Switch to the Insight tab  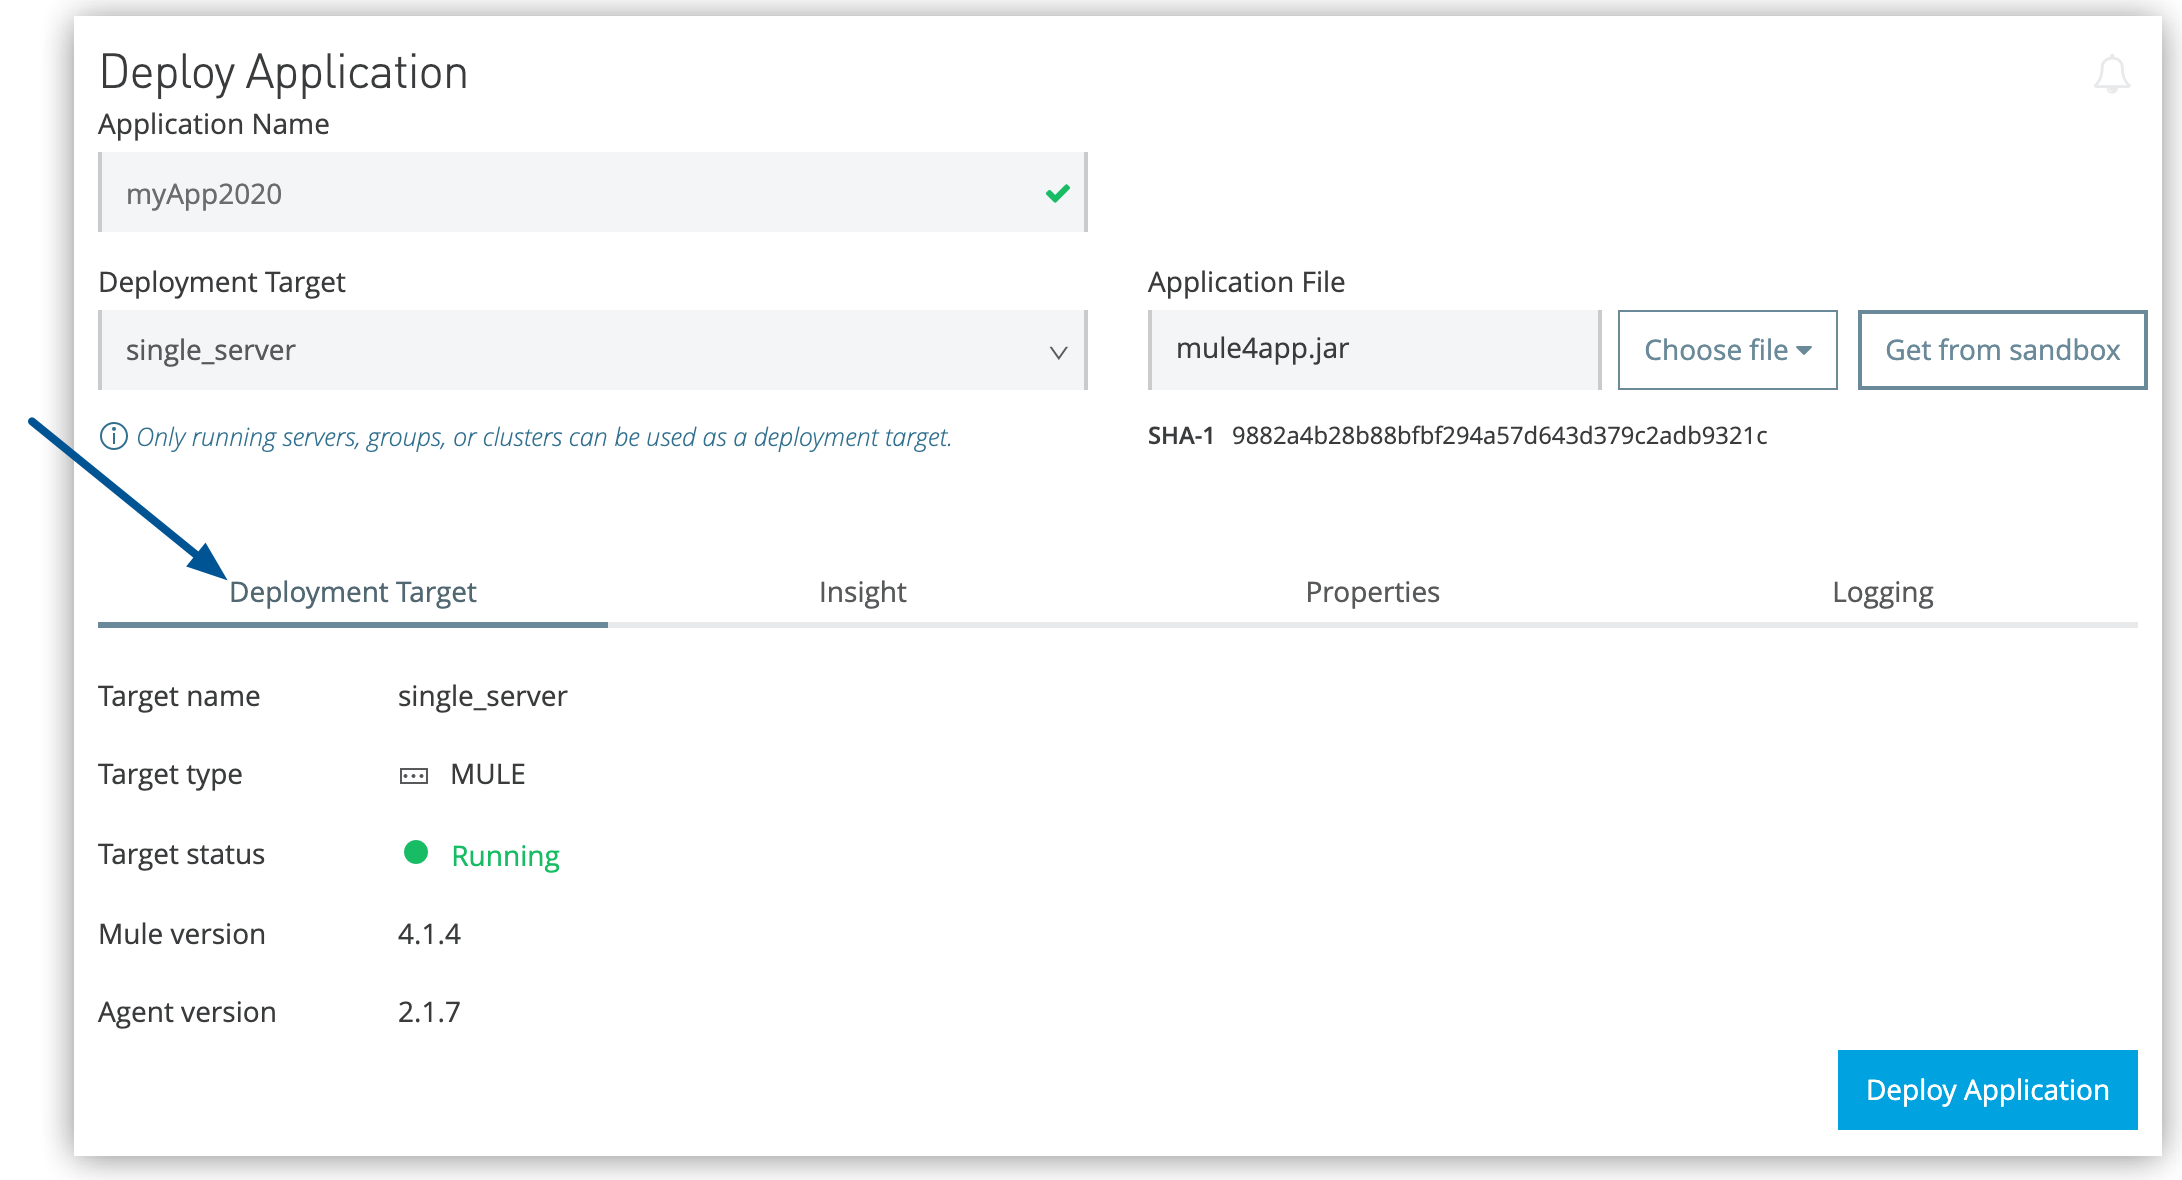pyautogui.click(x=861, y=591)
